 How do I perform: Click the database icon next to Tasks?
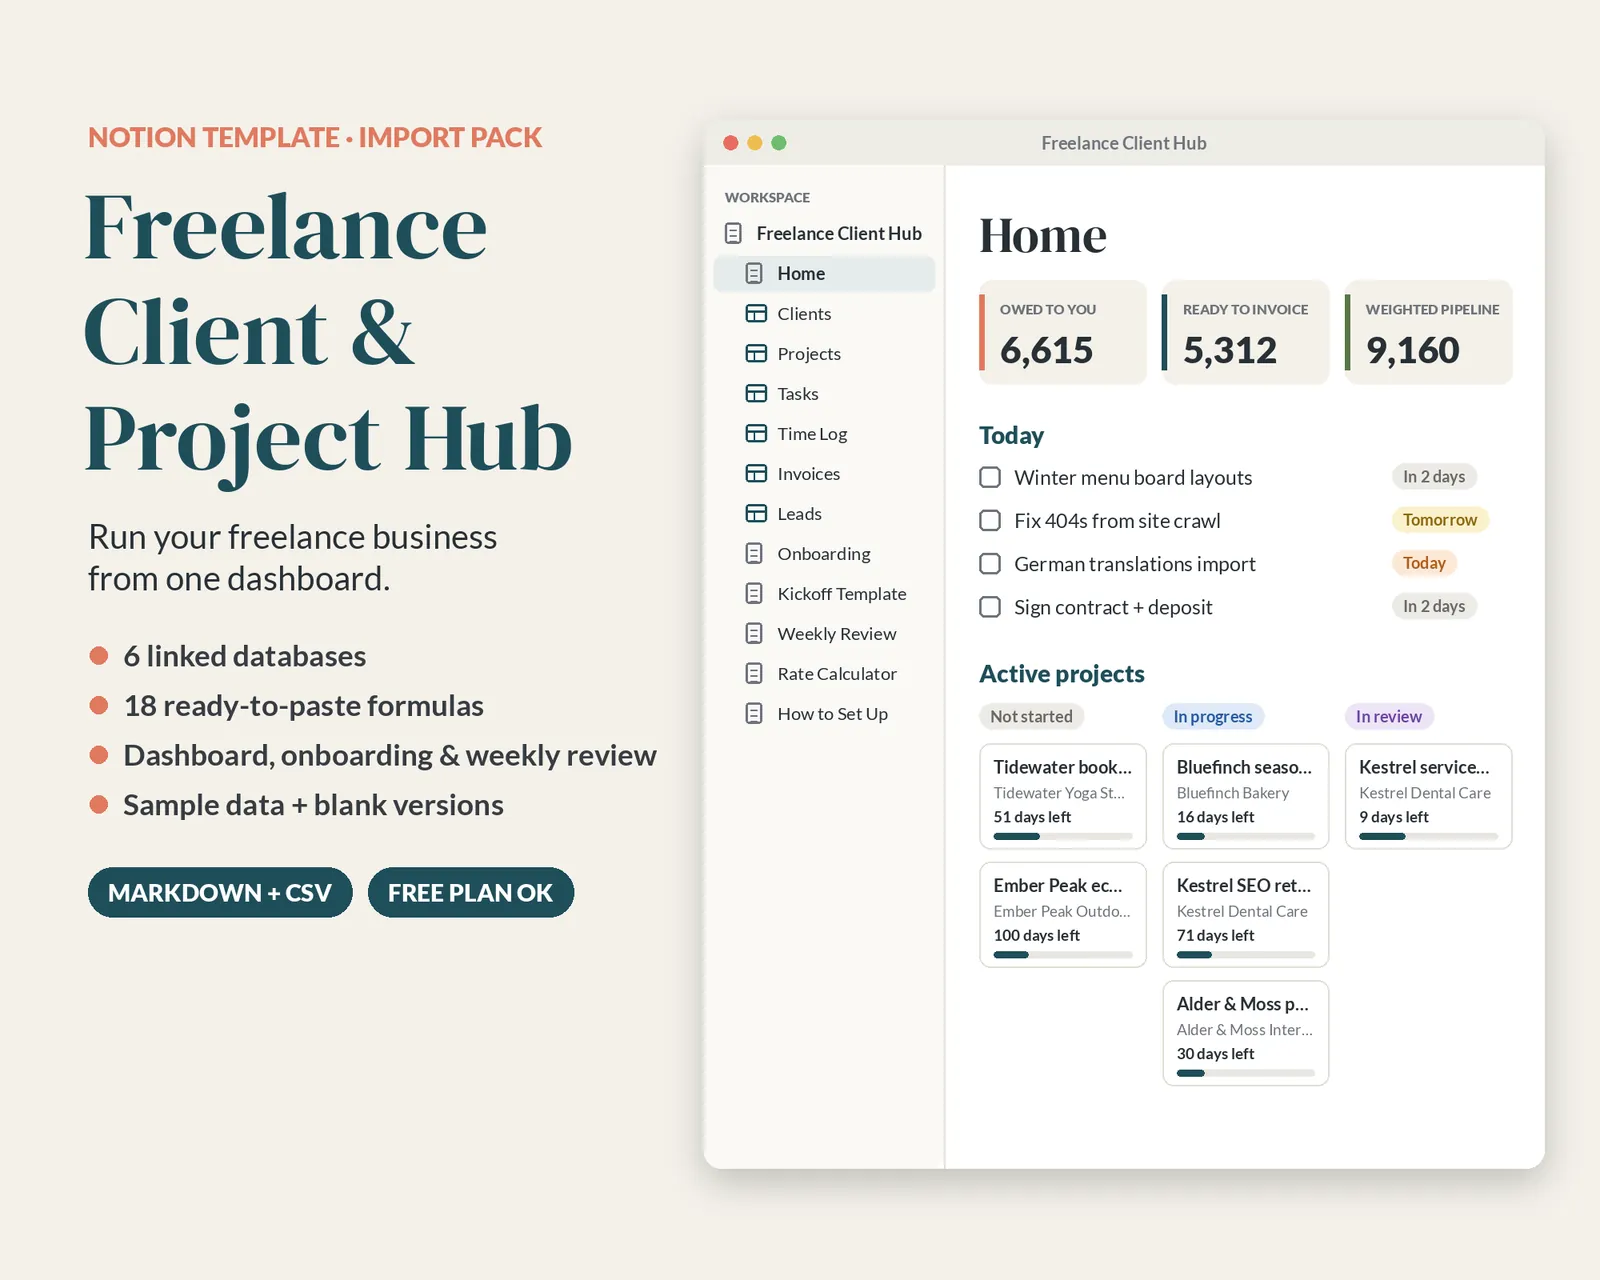pyautogui.click(x=756, y=393)
